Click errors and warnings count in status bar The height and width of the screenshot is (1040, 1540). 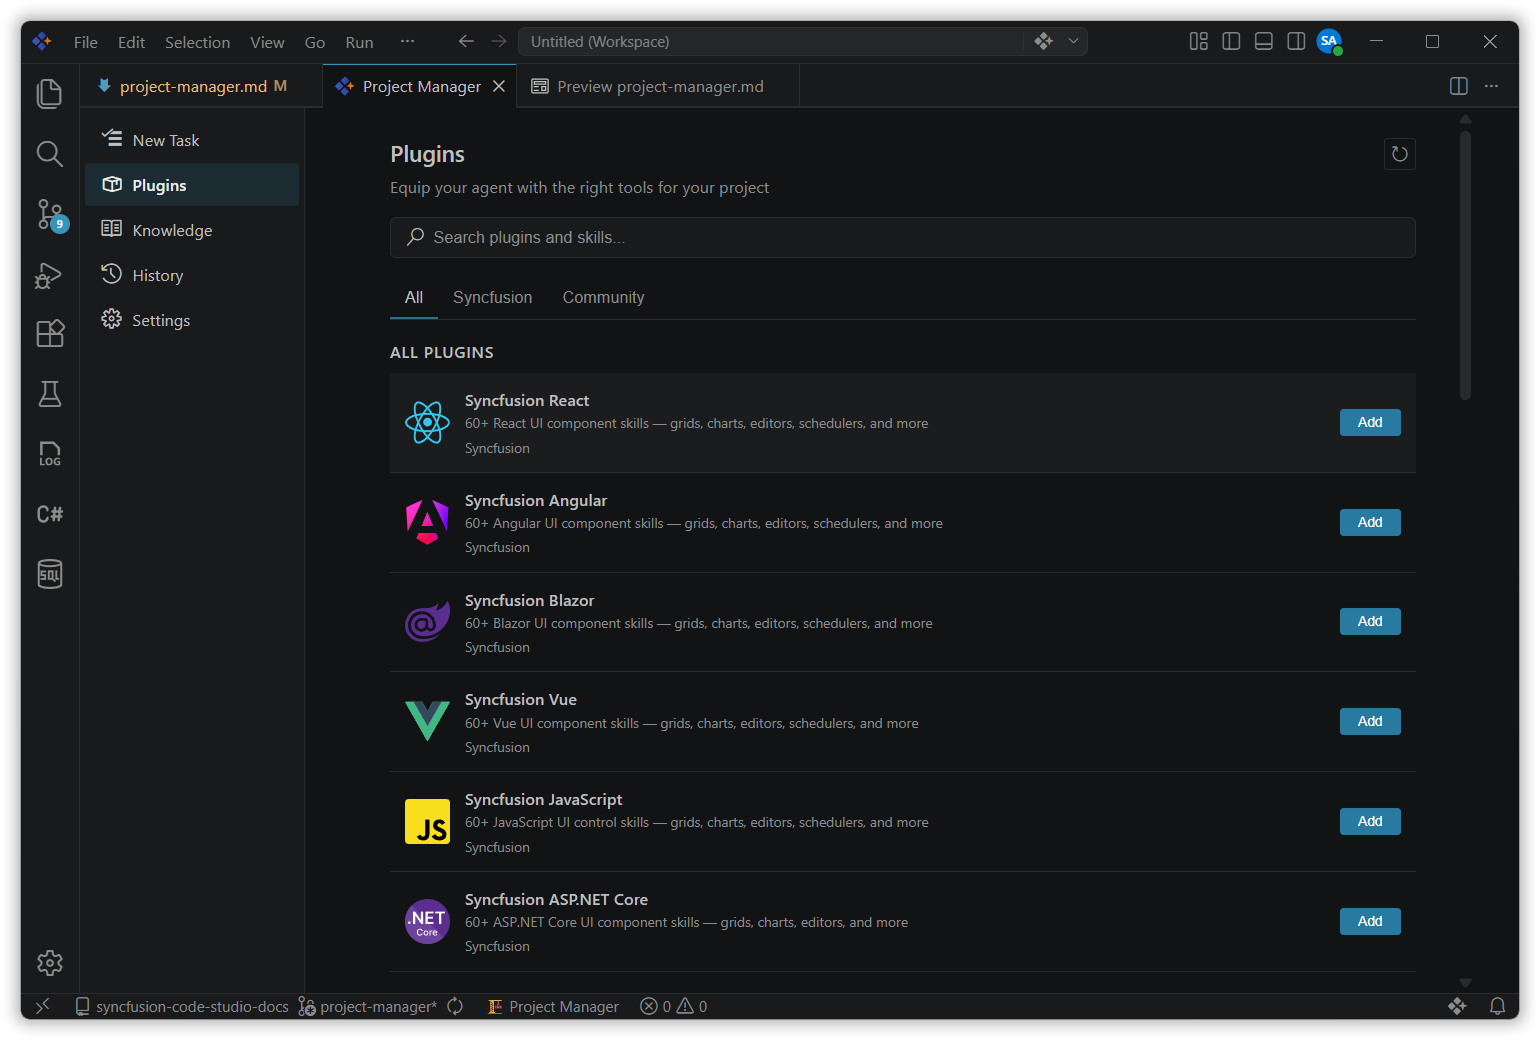click(x=674, y=1006)
